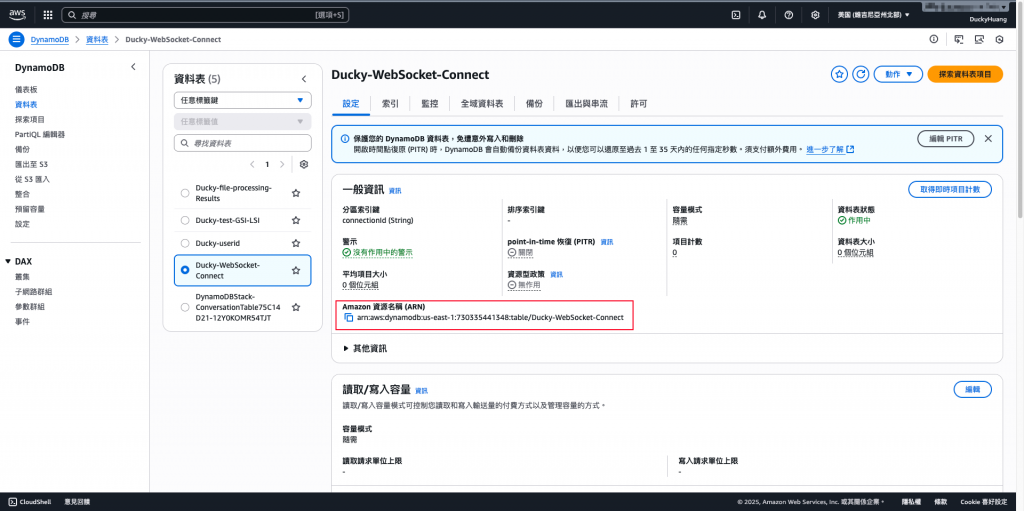Screen dimensions: 1024x511
Task: Open the DynamoDB breadcrumb link
Action: [52, 39]
